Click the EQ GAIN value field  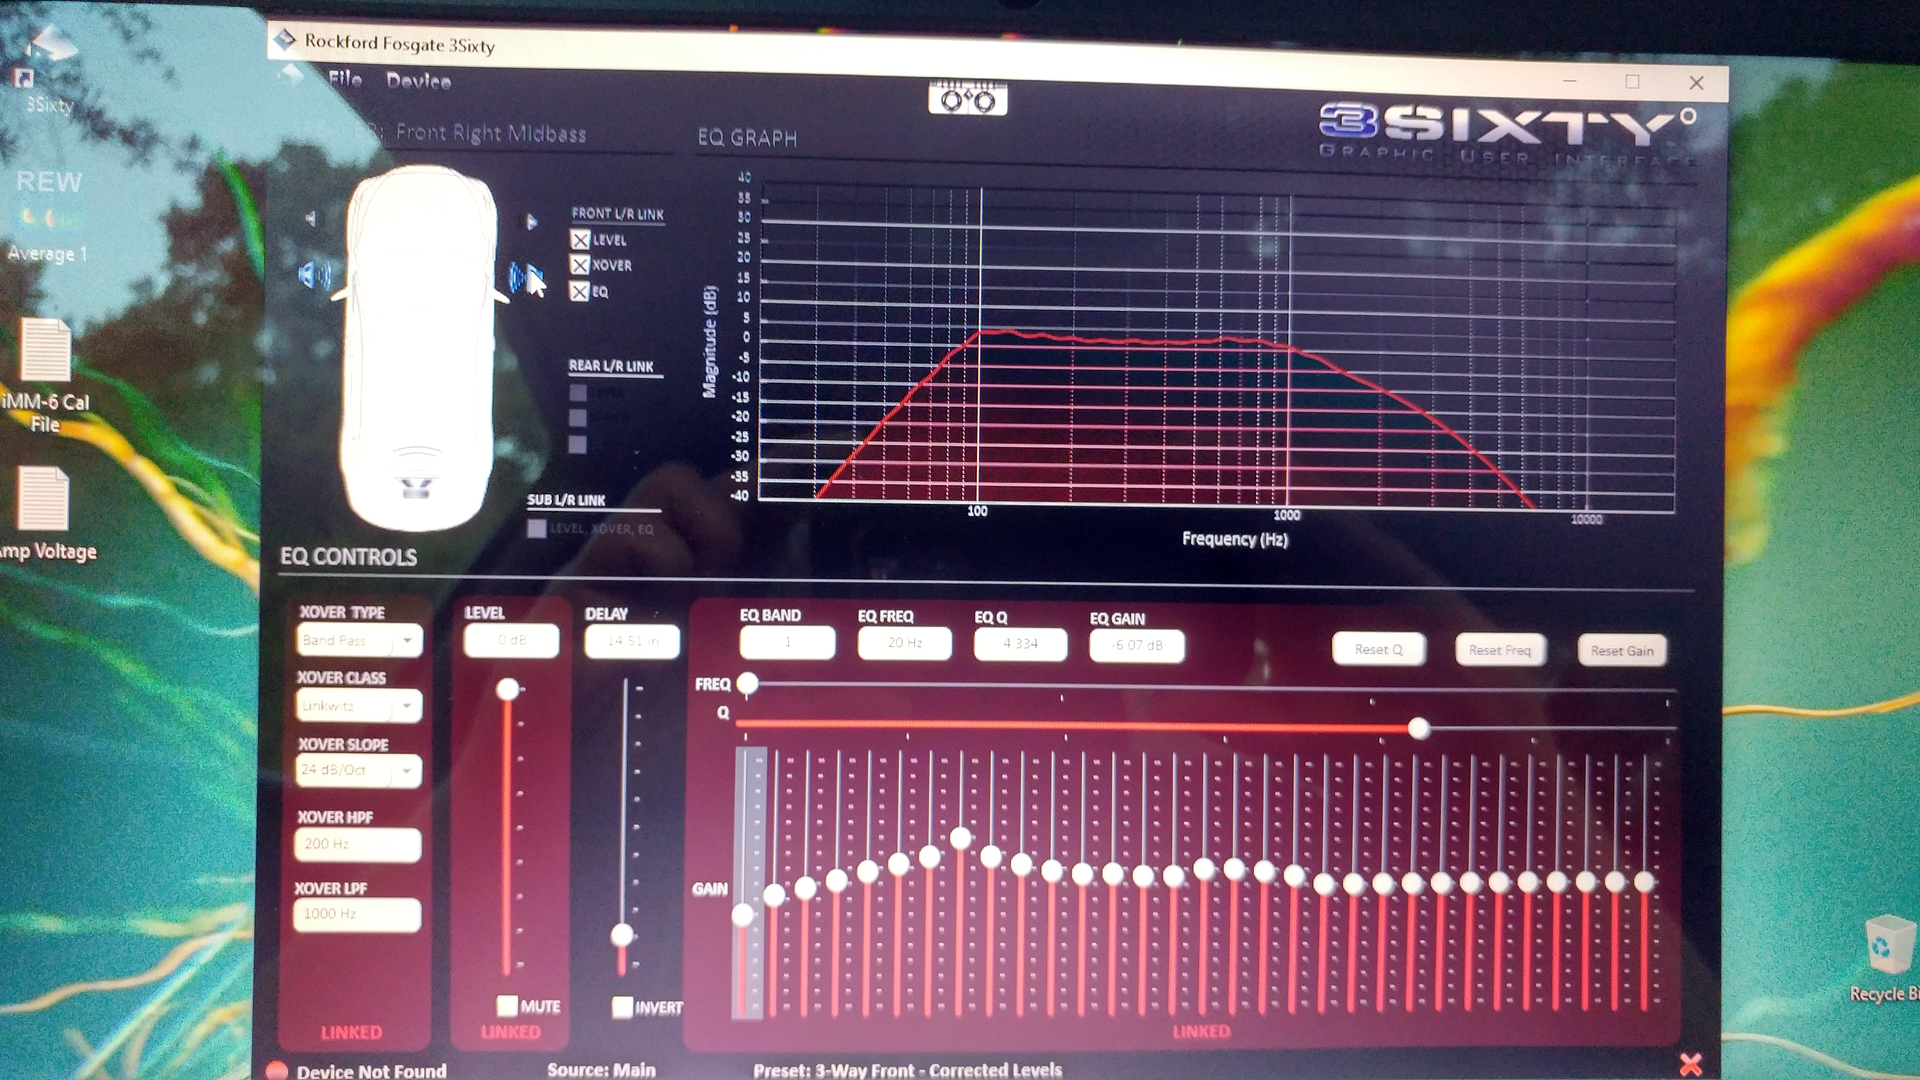click(1137, 645)
